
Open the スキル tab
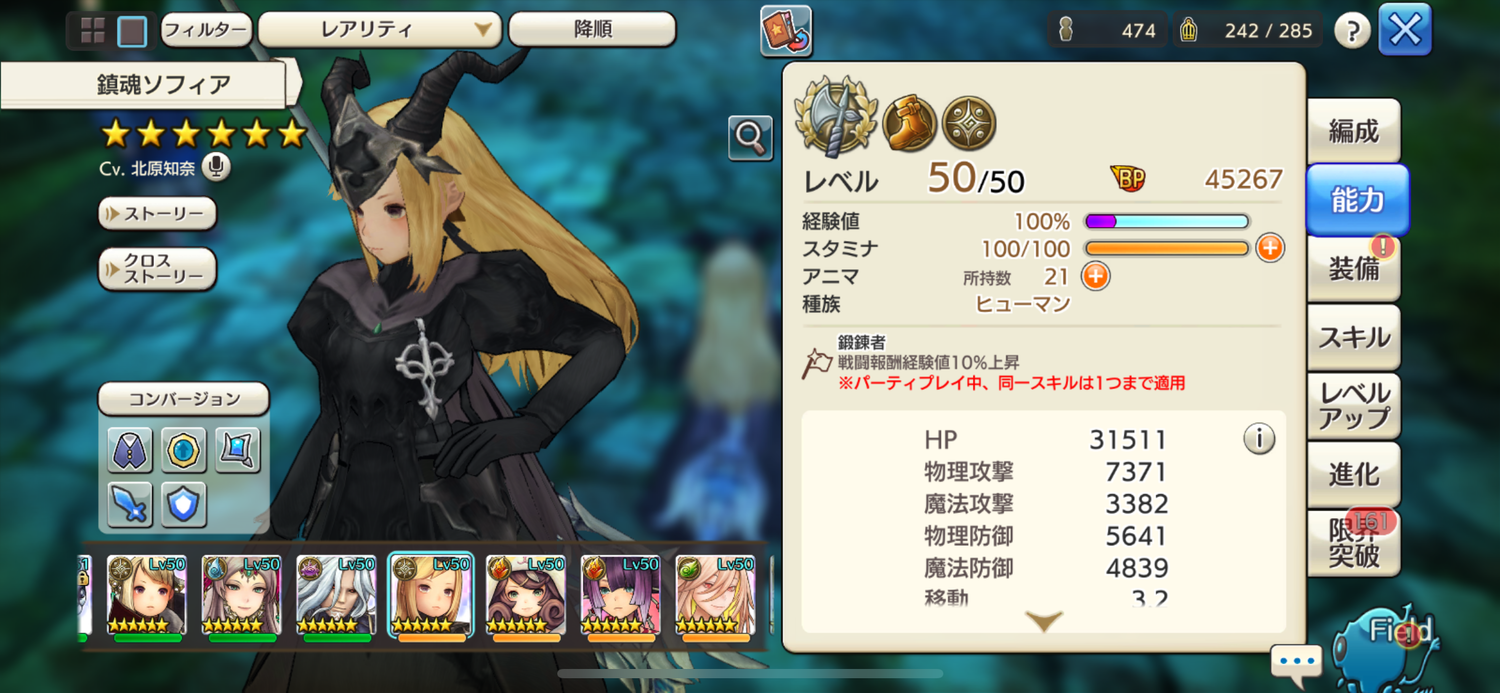click(1354, 337)
